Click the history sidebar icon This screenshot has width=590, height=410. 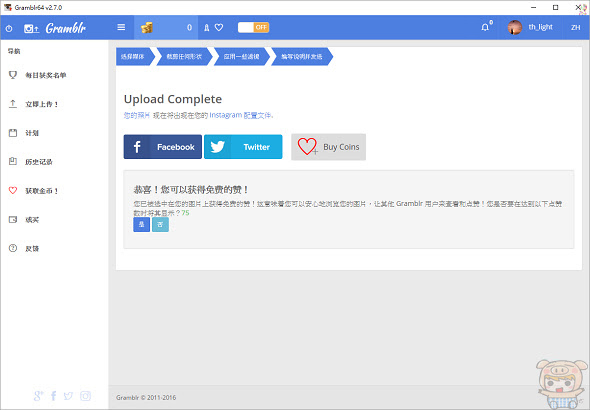[x=13, y=161]
